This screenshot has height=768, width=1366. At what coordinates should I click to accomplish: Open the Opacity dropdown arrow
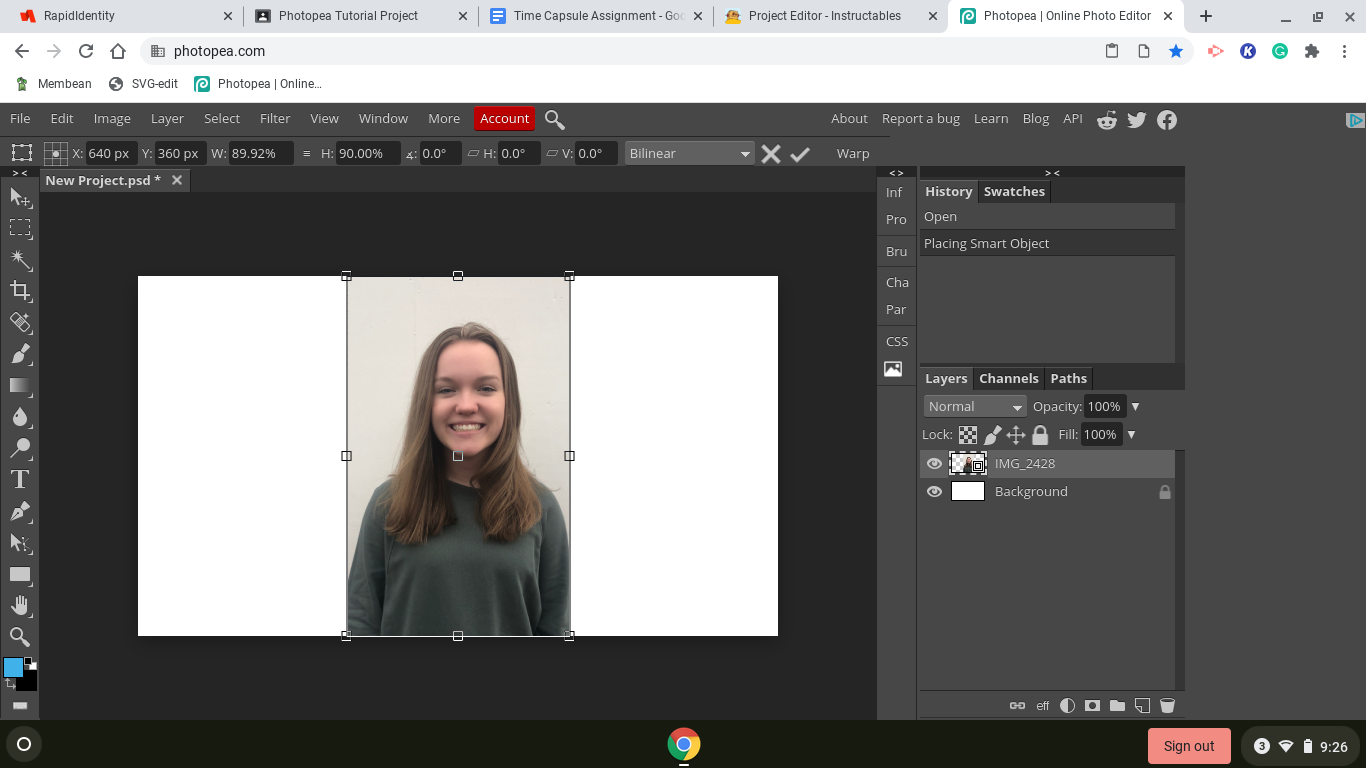point(1133,406)
